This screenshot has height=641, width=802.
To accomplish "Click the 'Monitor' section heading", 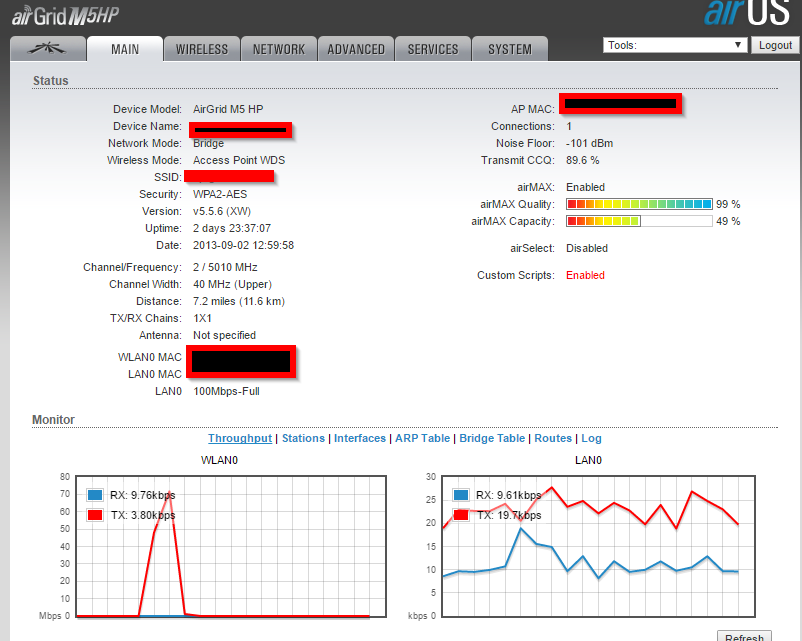I will tap(53, 419).
